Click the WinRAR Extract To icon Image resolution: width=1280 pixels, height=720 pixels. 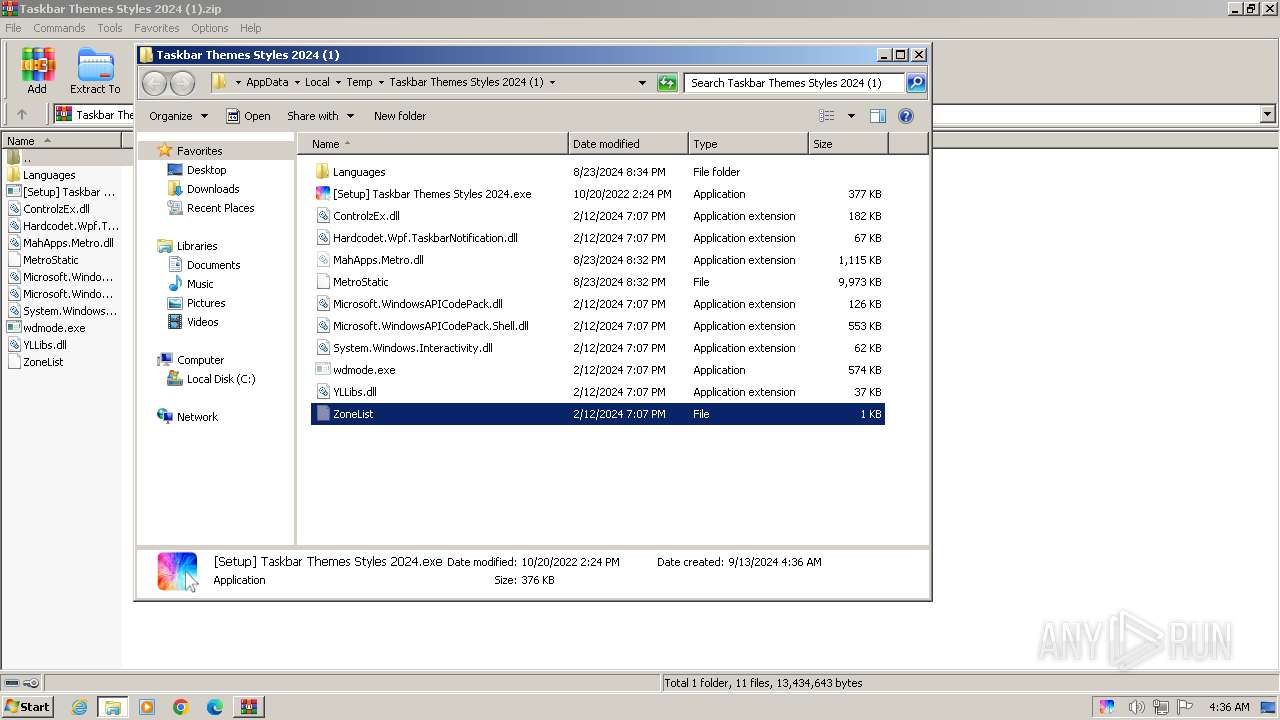[95, 70]
